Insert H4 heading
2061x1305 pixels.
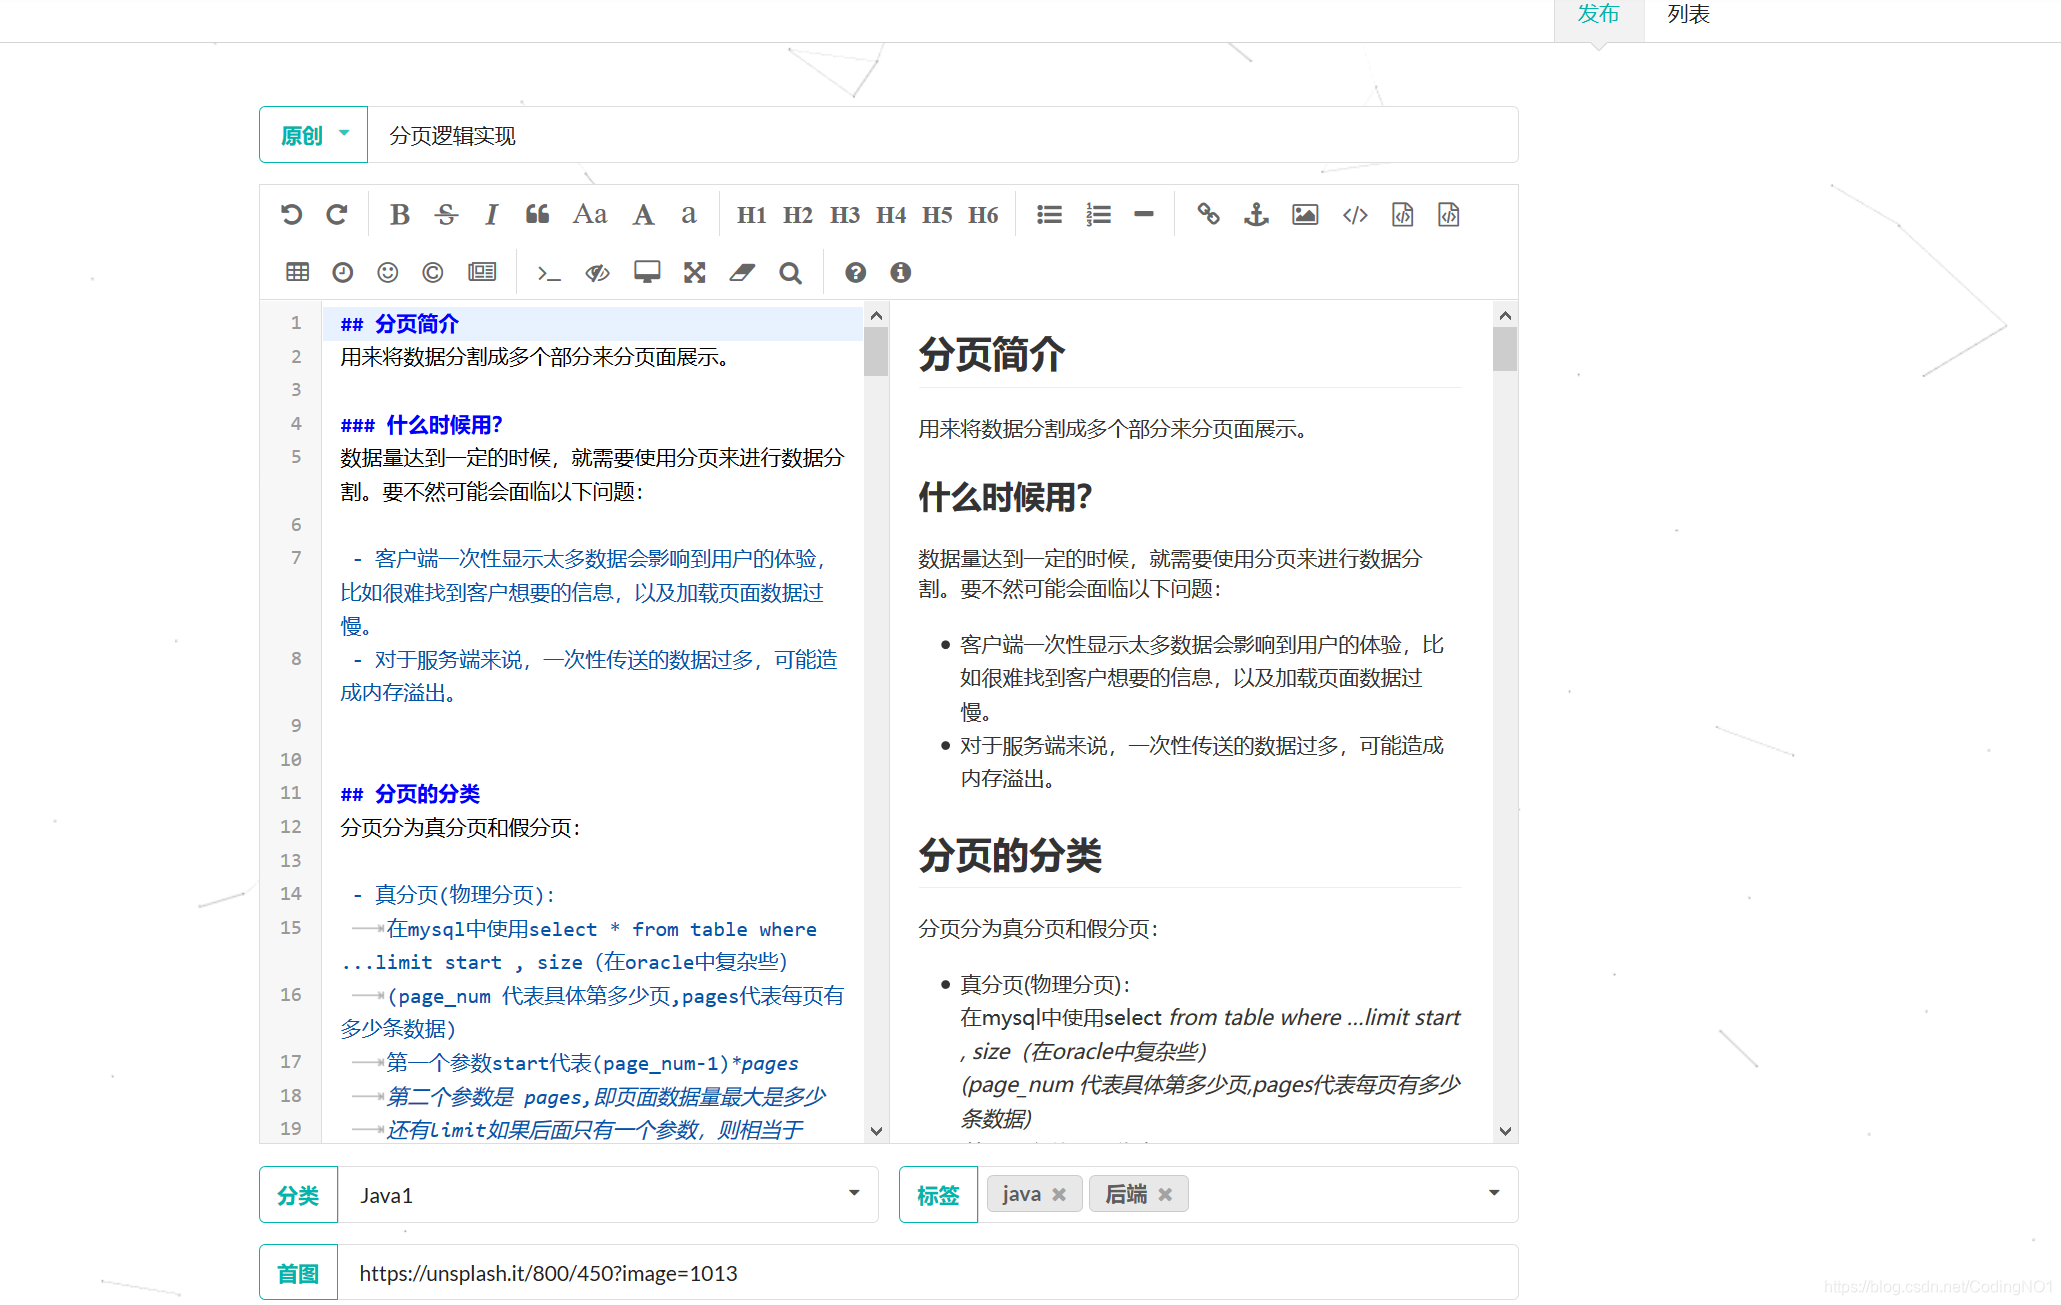pyautogui.click(x=891, y=215)
